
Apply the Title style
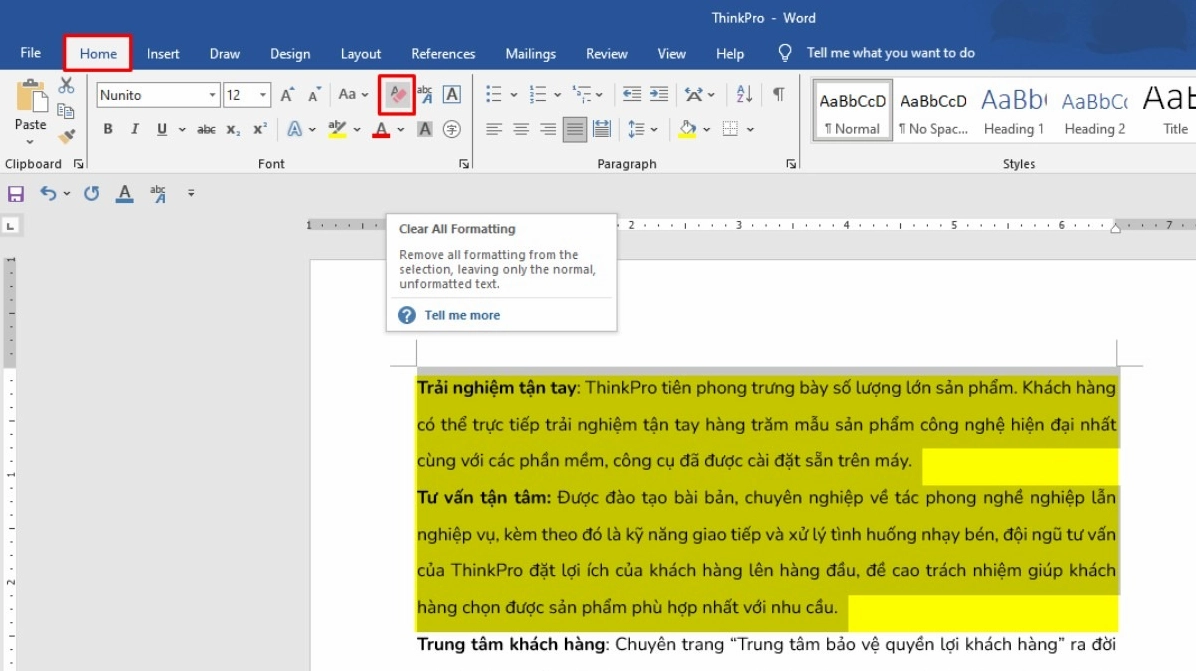[x=1169, y=111]
